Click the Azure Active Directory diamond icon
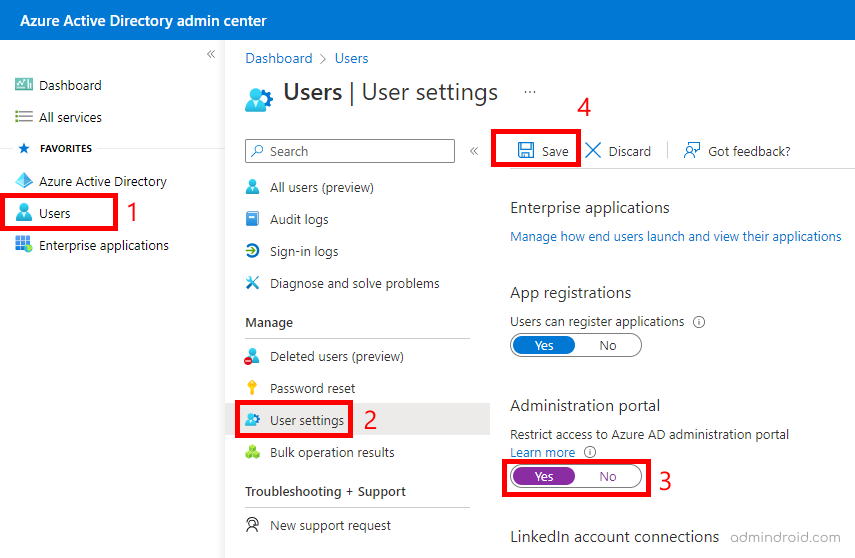 pyautogui.click(x=24, y=181)
